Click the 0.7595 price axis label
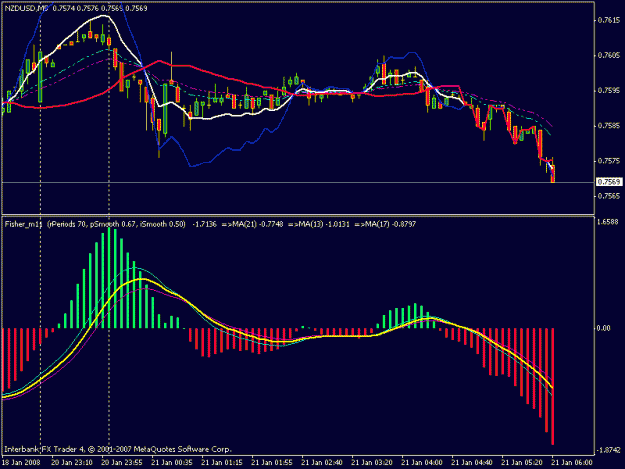Screen dimensions: 625x469 [609, 90]
